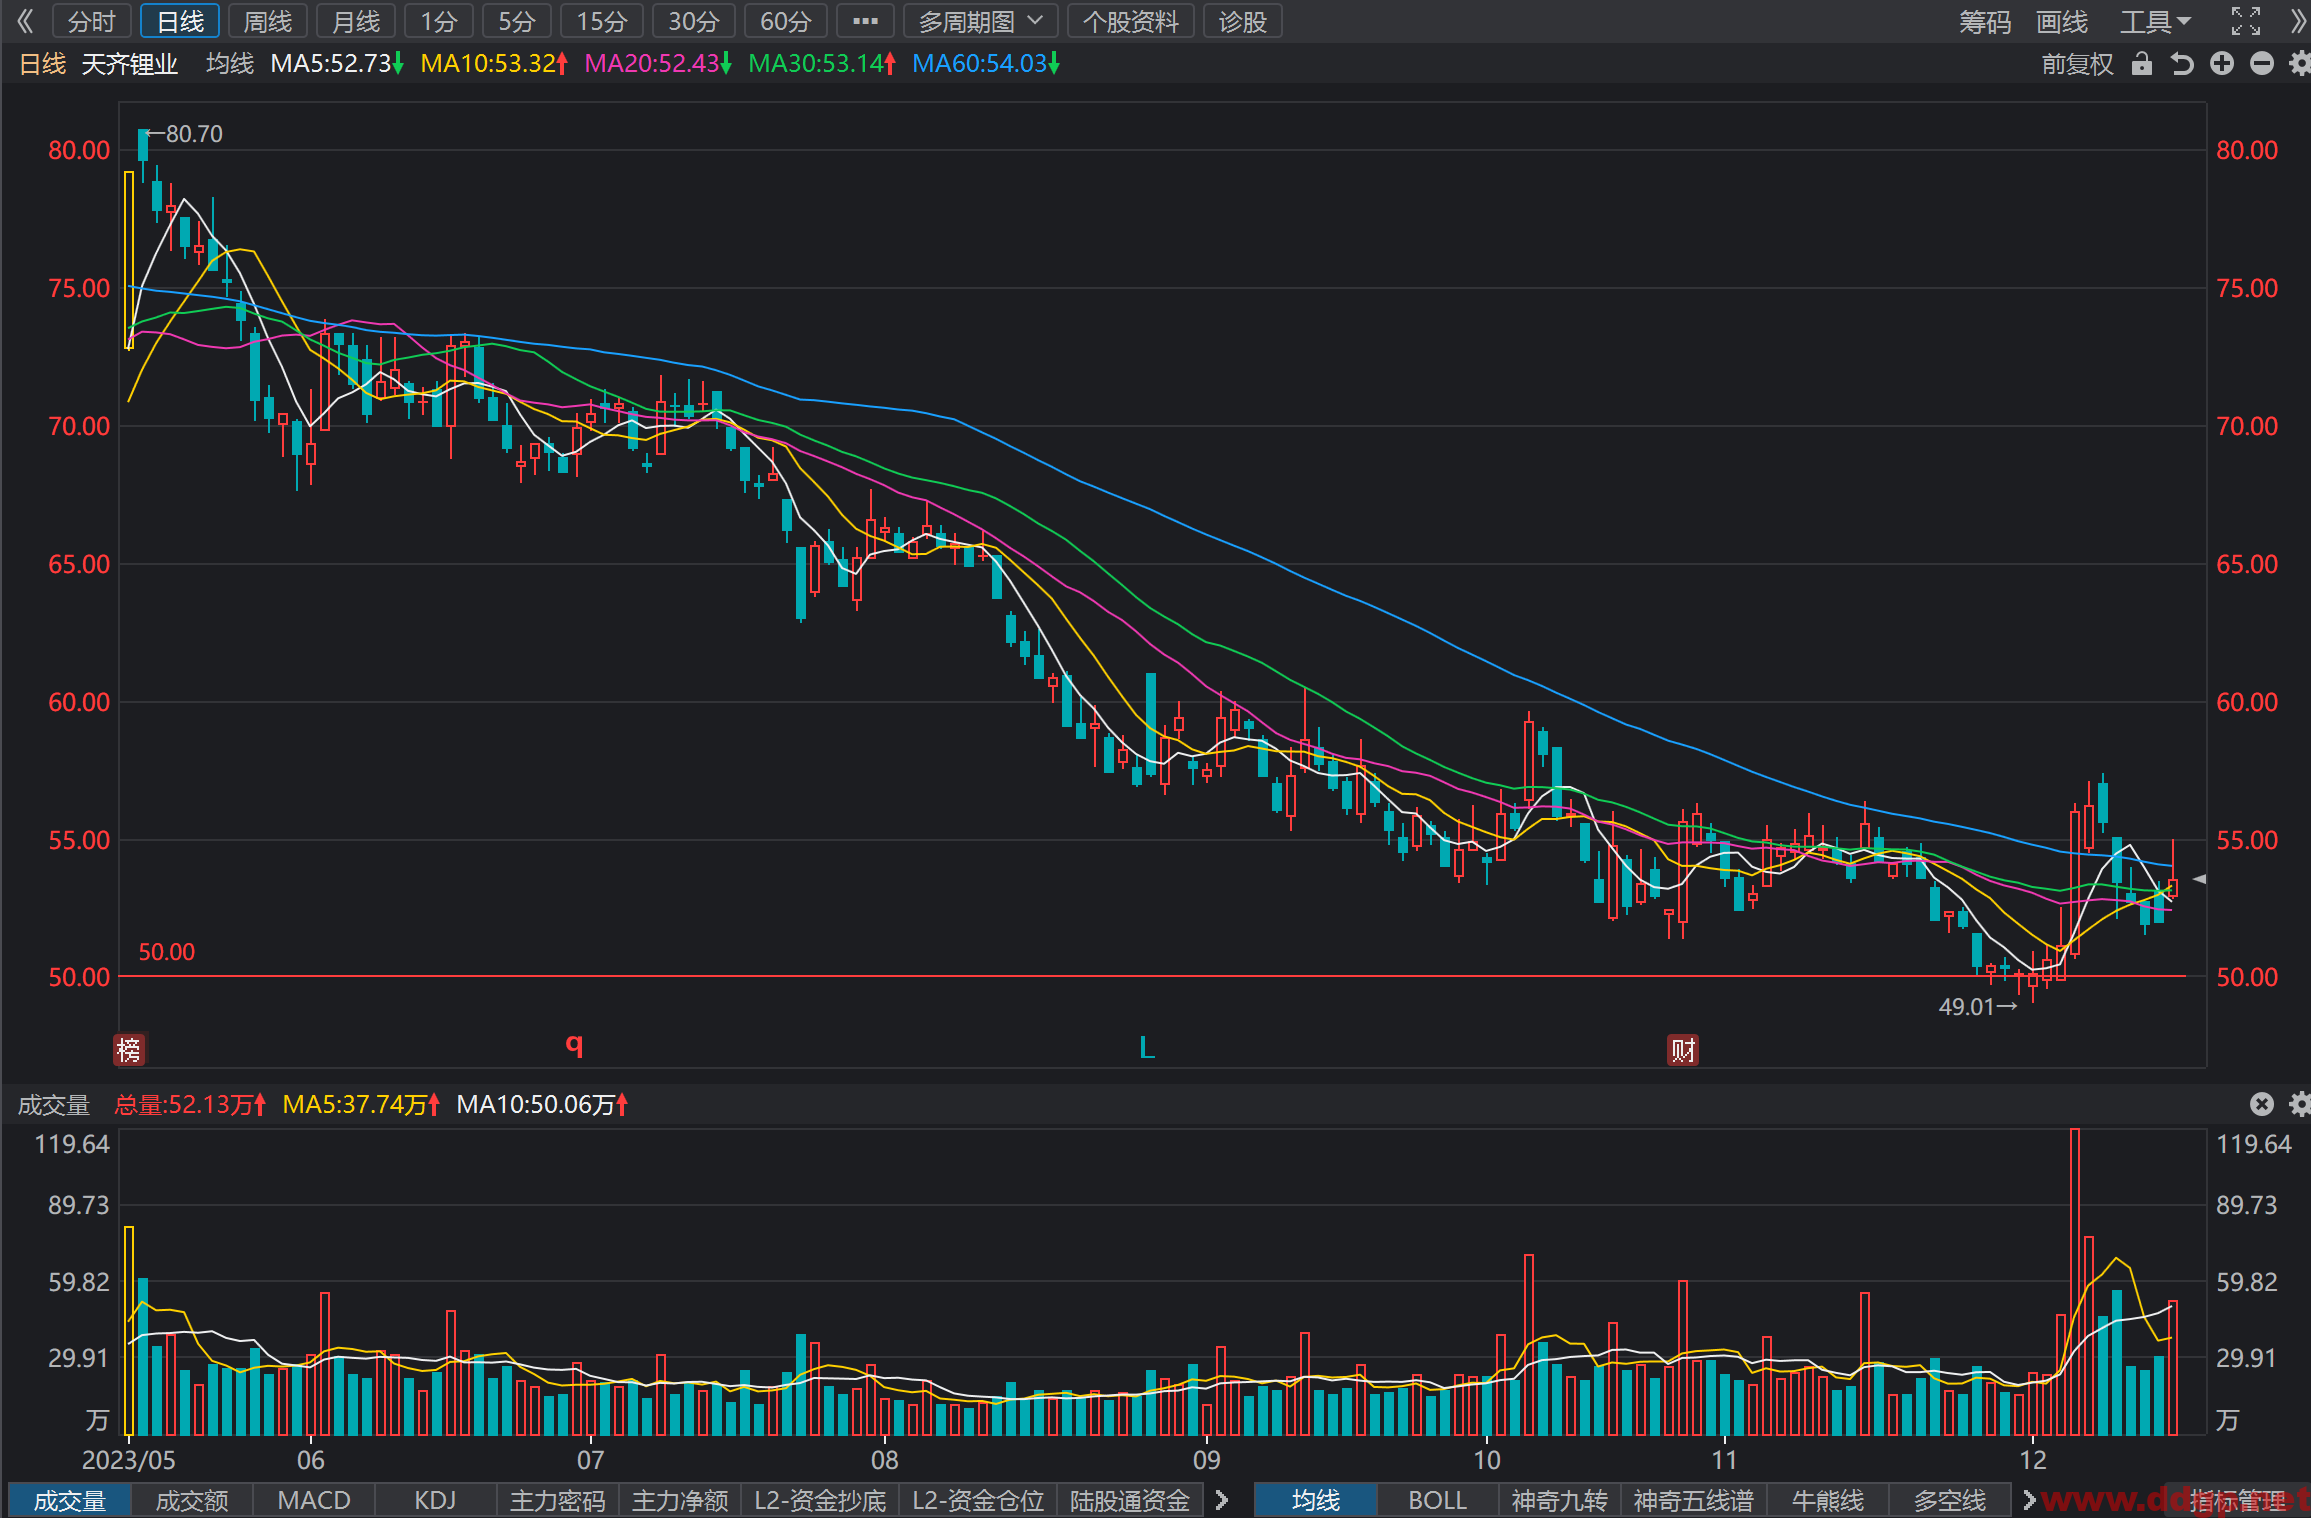This screenshot has height=1518, width=2311.
Task: Open volume panel settings gear
Action: coord(2299,1104)
